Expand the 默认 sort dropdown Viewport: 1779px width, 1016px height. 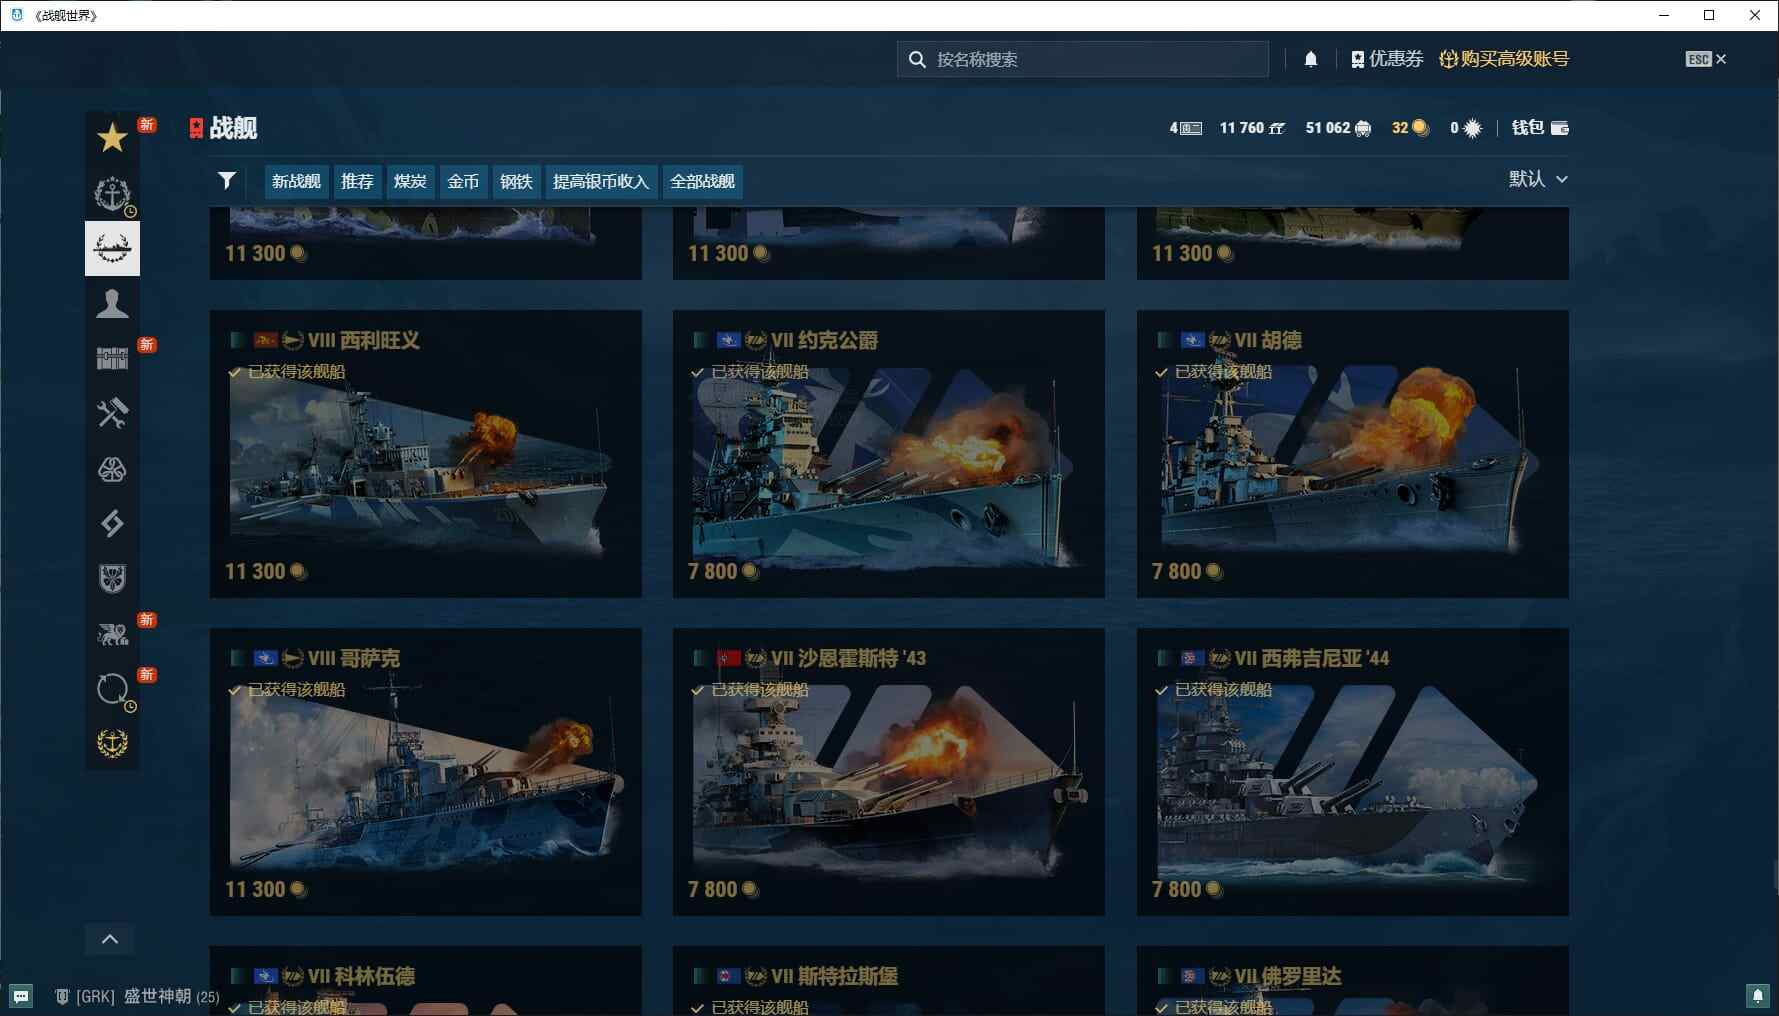coord(1538,179)
